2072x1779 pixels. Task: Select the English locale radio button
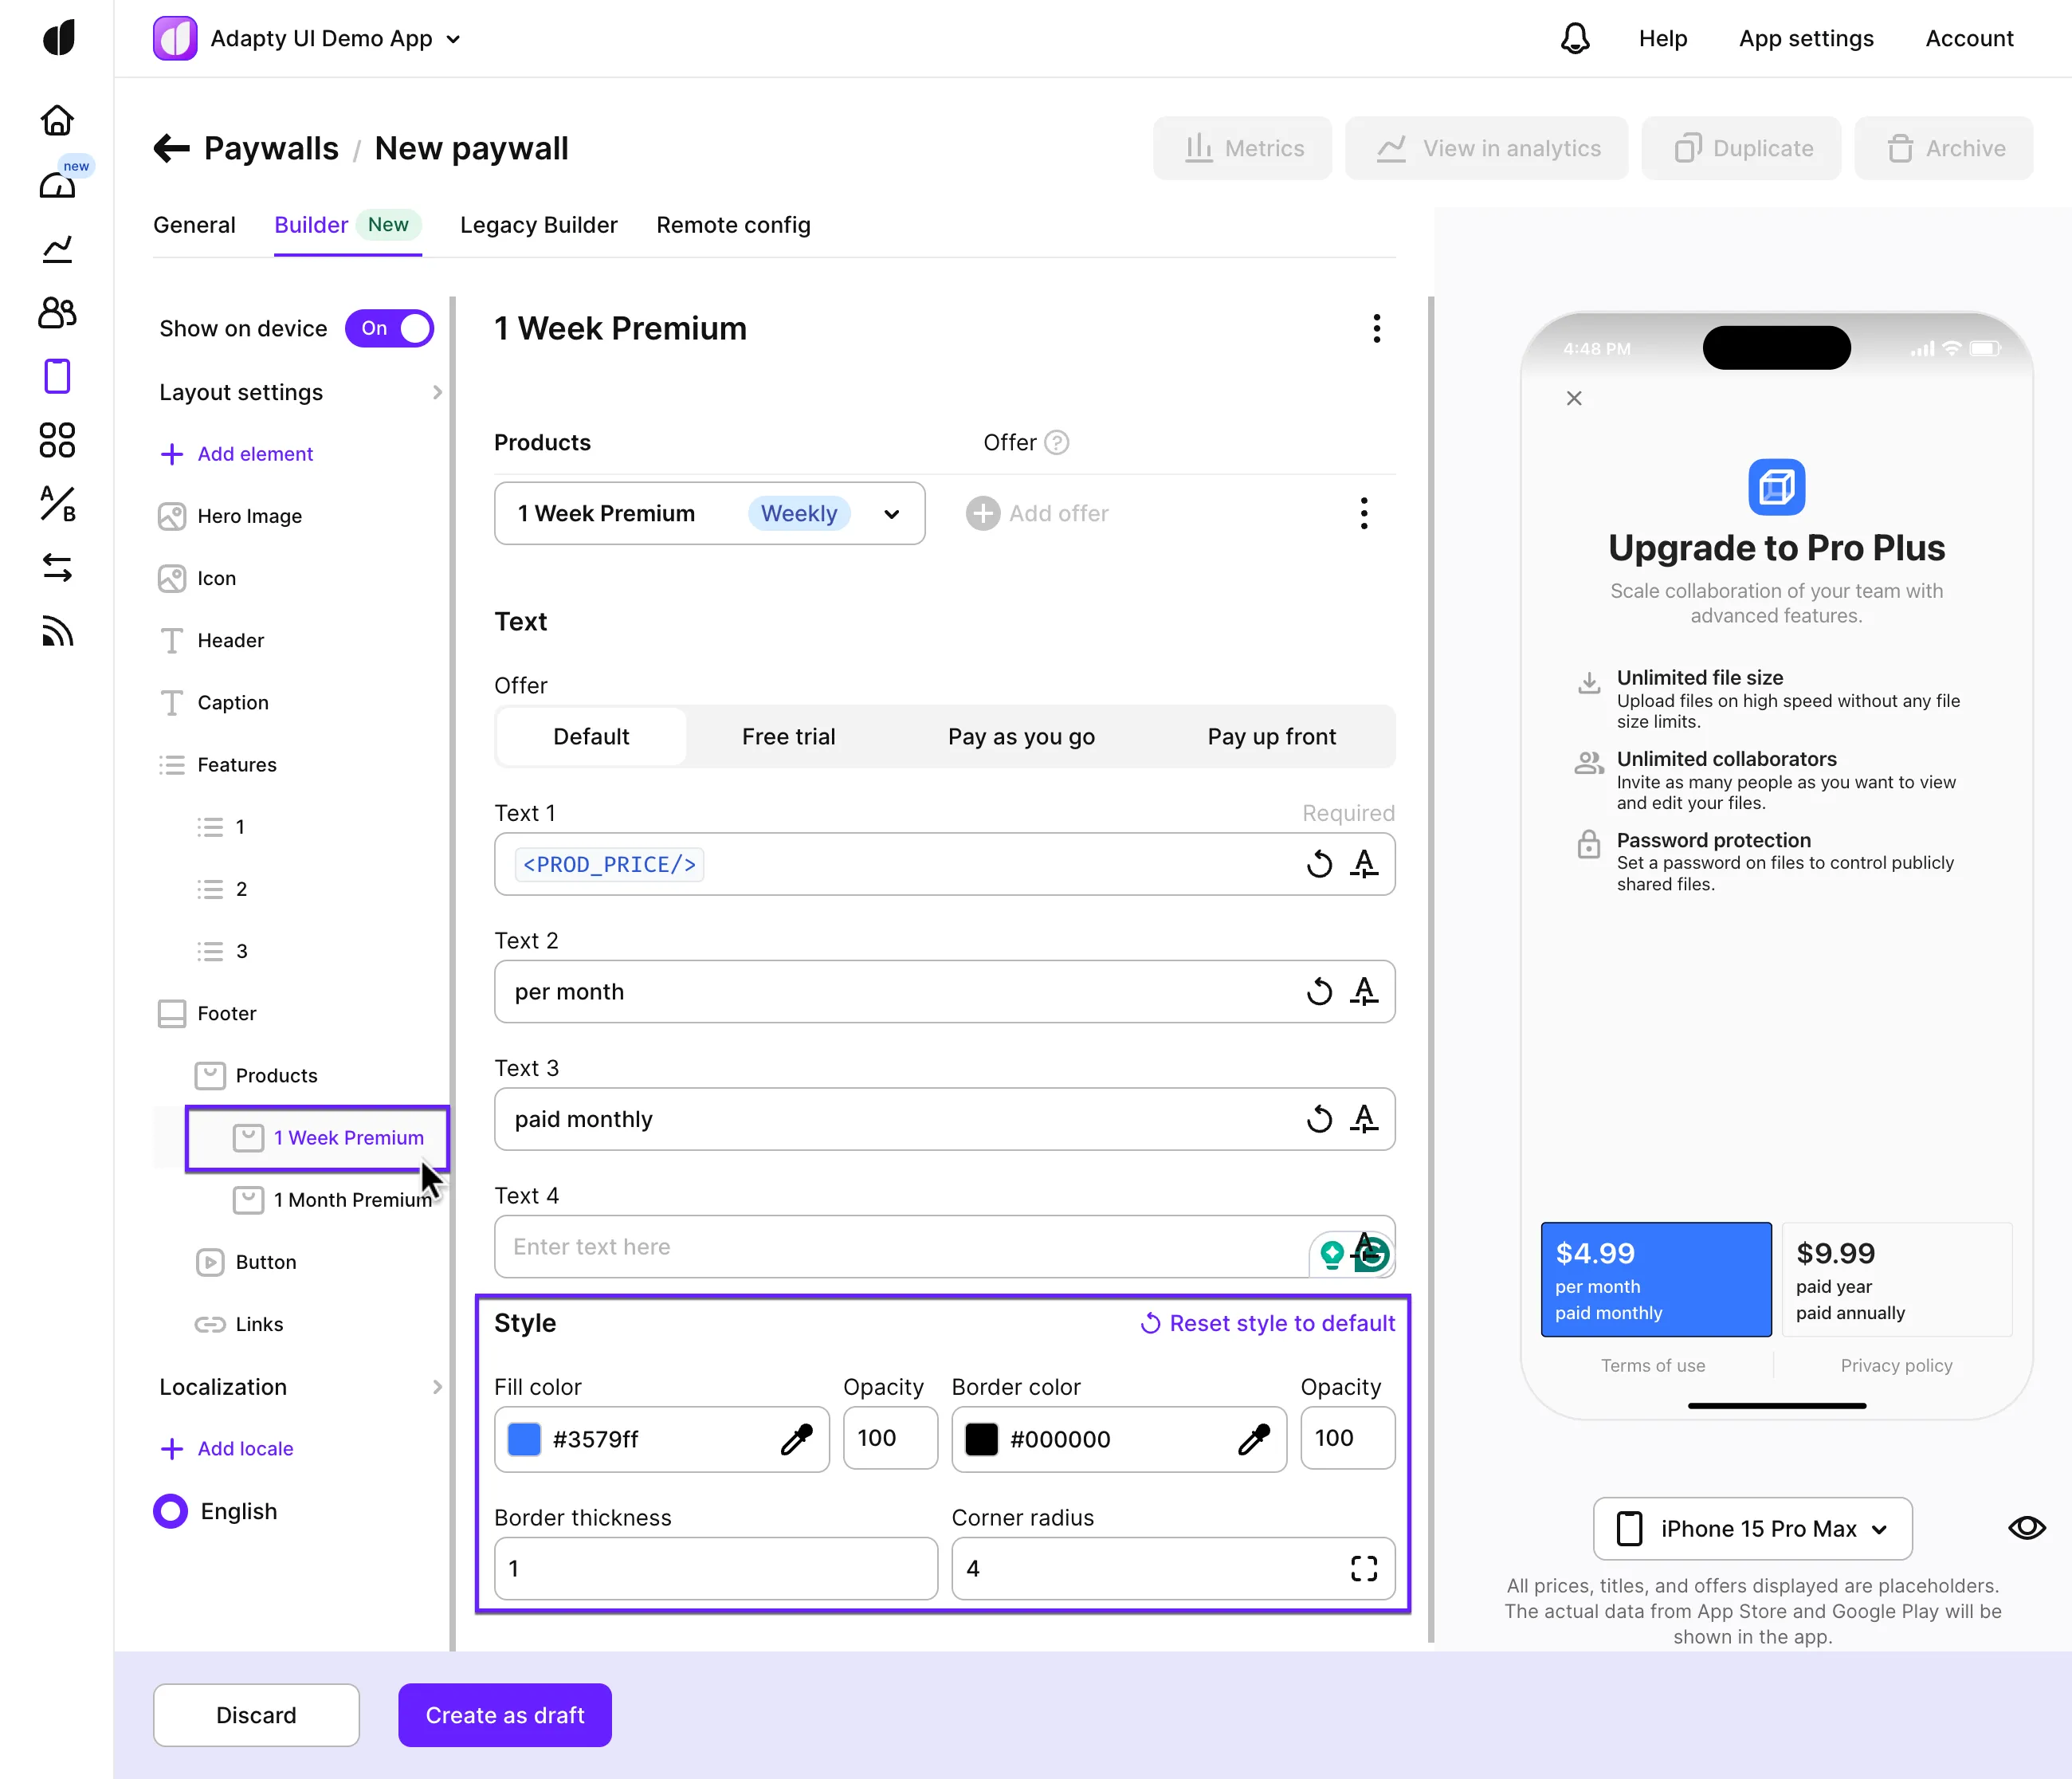pyautogui.click(x=171, y=1511)
